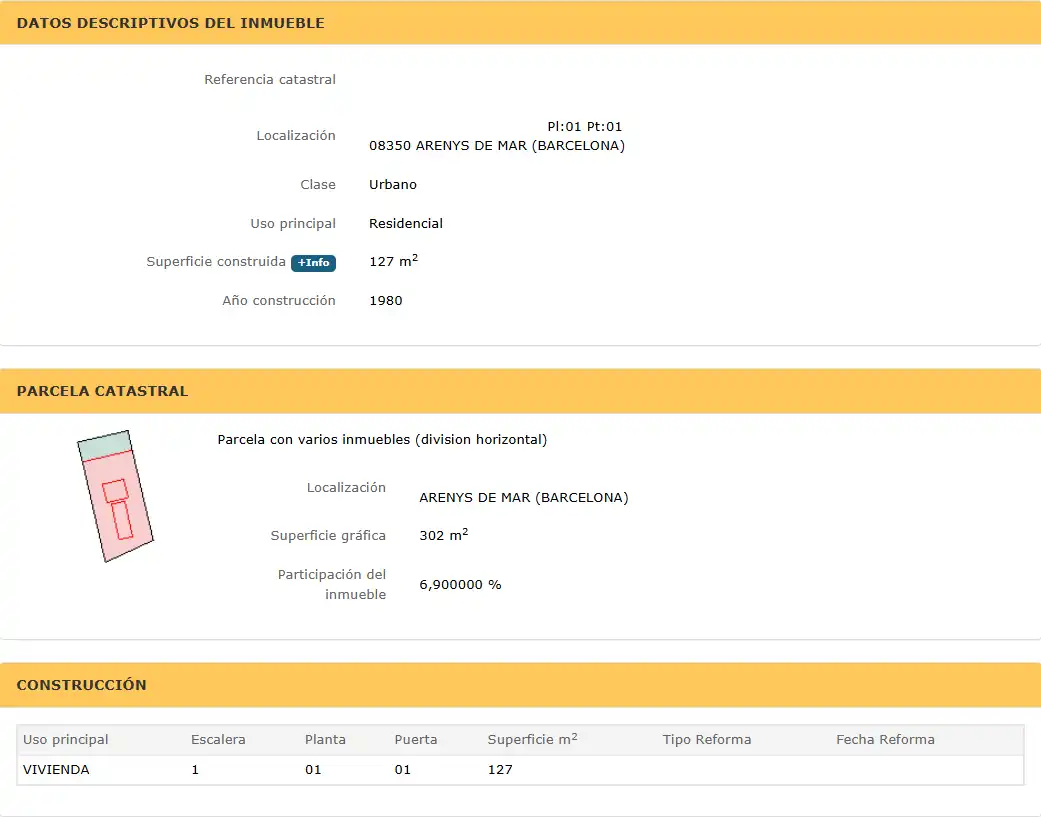Select the "Año construcción" label
The height and width of the screenshot is (817, 1041).
pos(279,301)
